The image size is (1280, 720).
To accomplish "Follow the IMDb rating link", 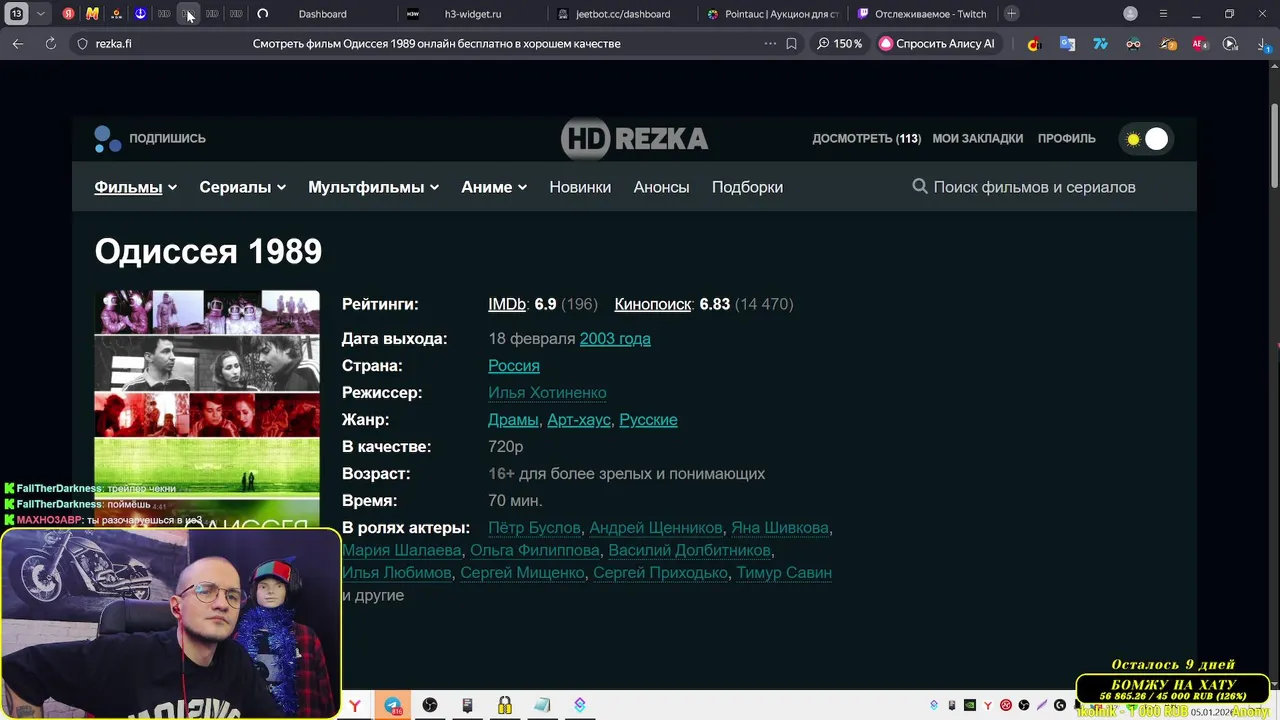I will pyautogui.click(x=507, y=304).
